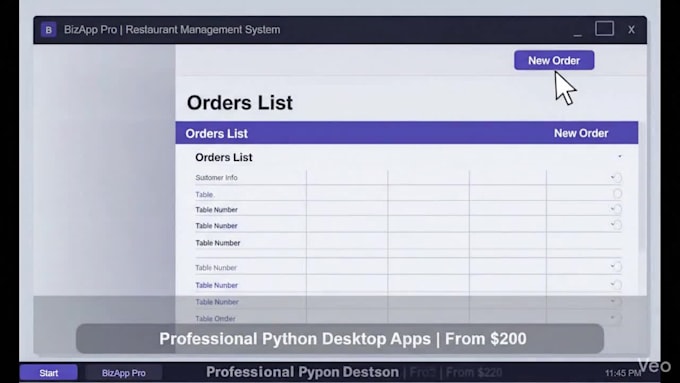Screen dimensions: 680x383
Task: Click the purple New Order button
Action: [x=554, y=60]
